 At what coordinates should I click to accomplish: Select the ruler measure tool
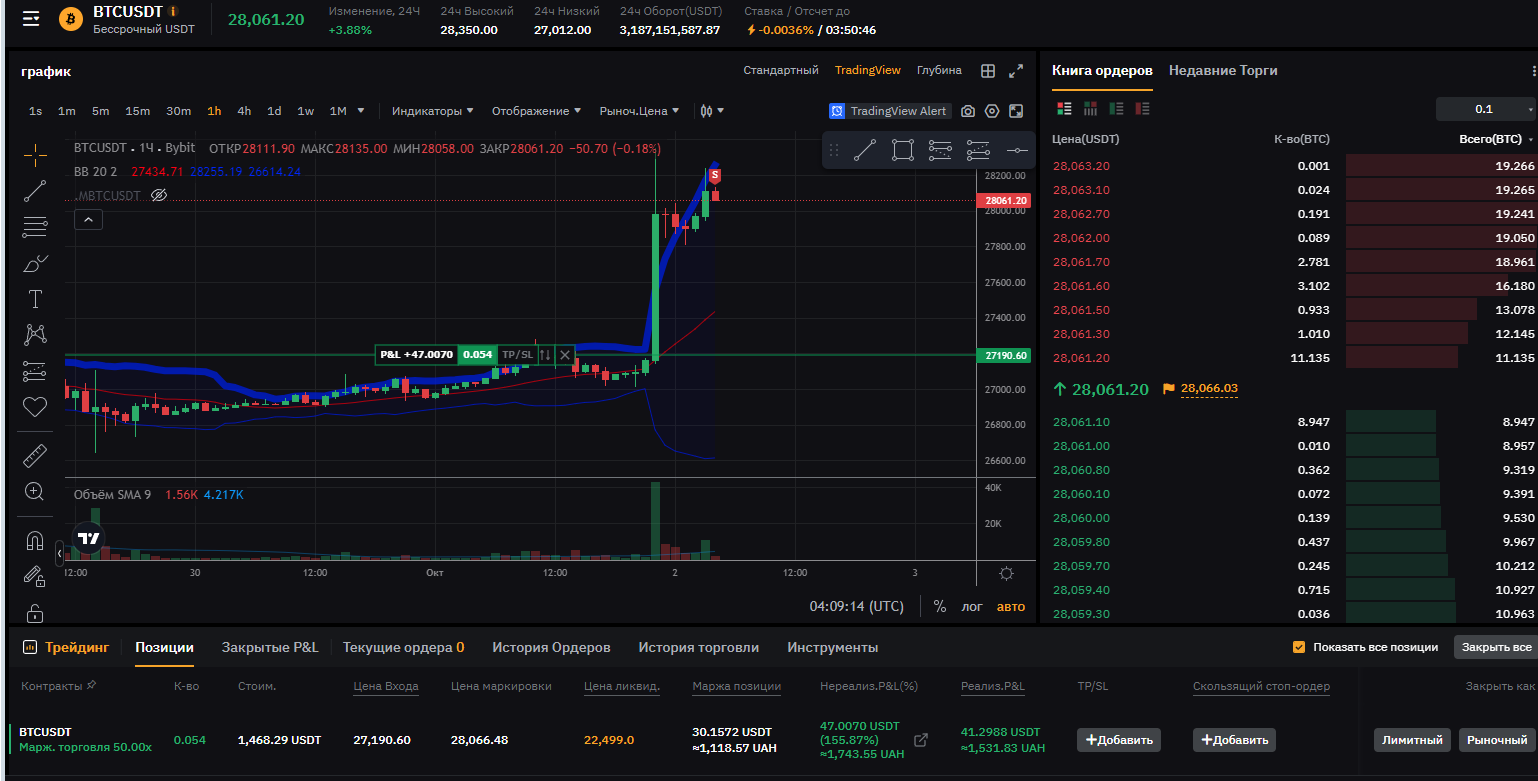tap(35, 455)
